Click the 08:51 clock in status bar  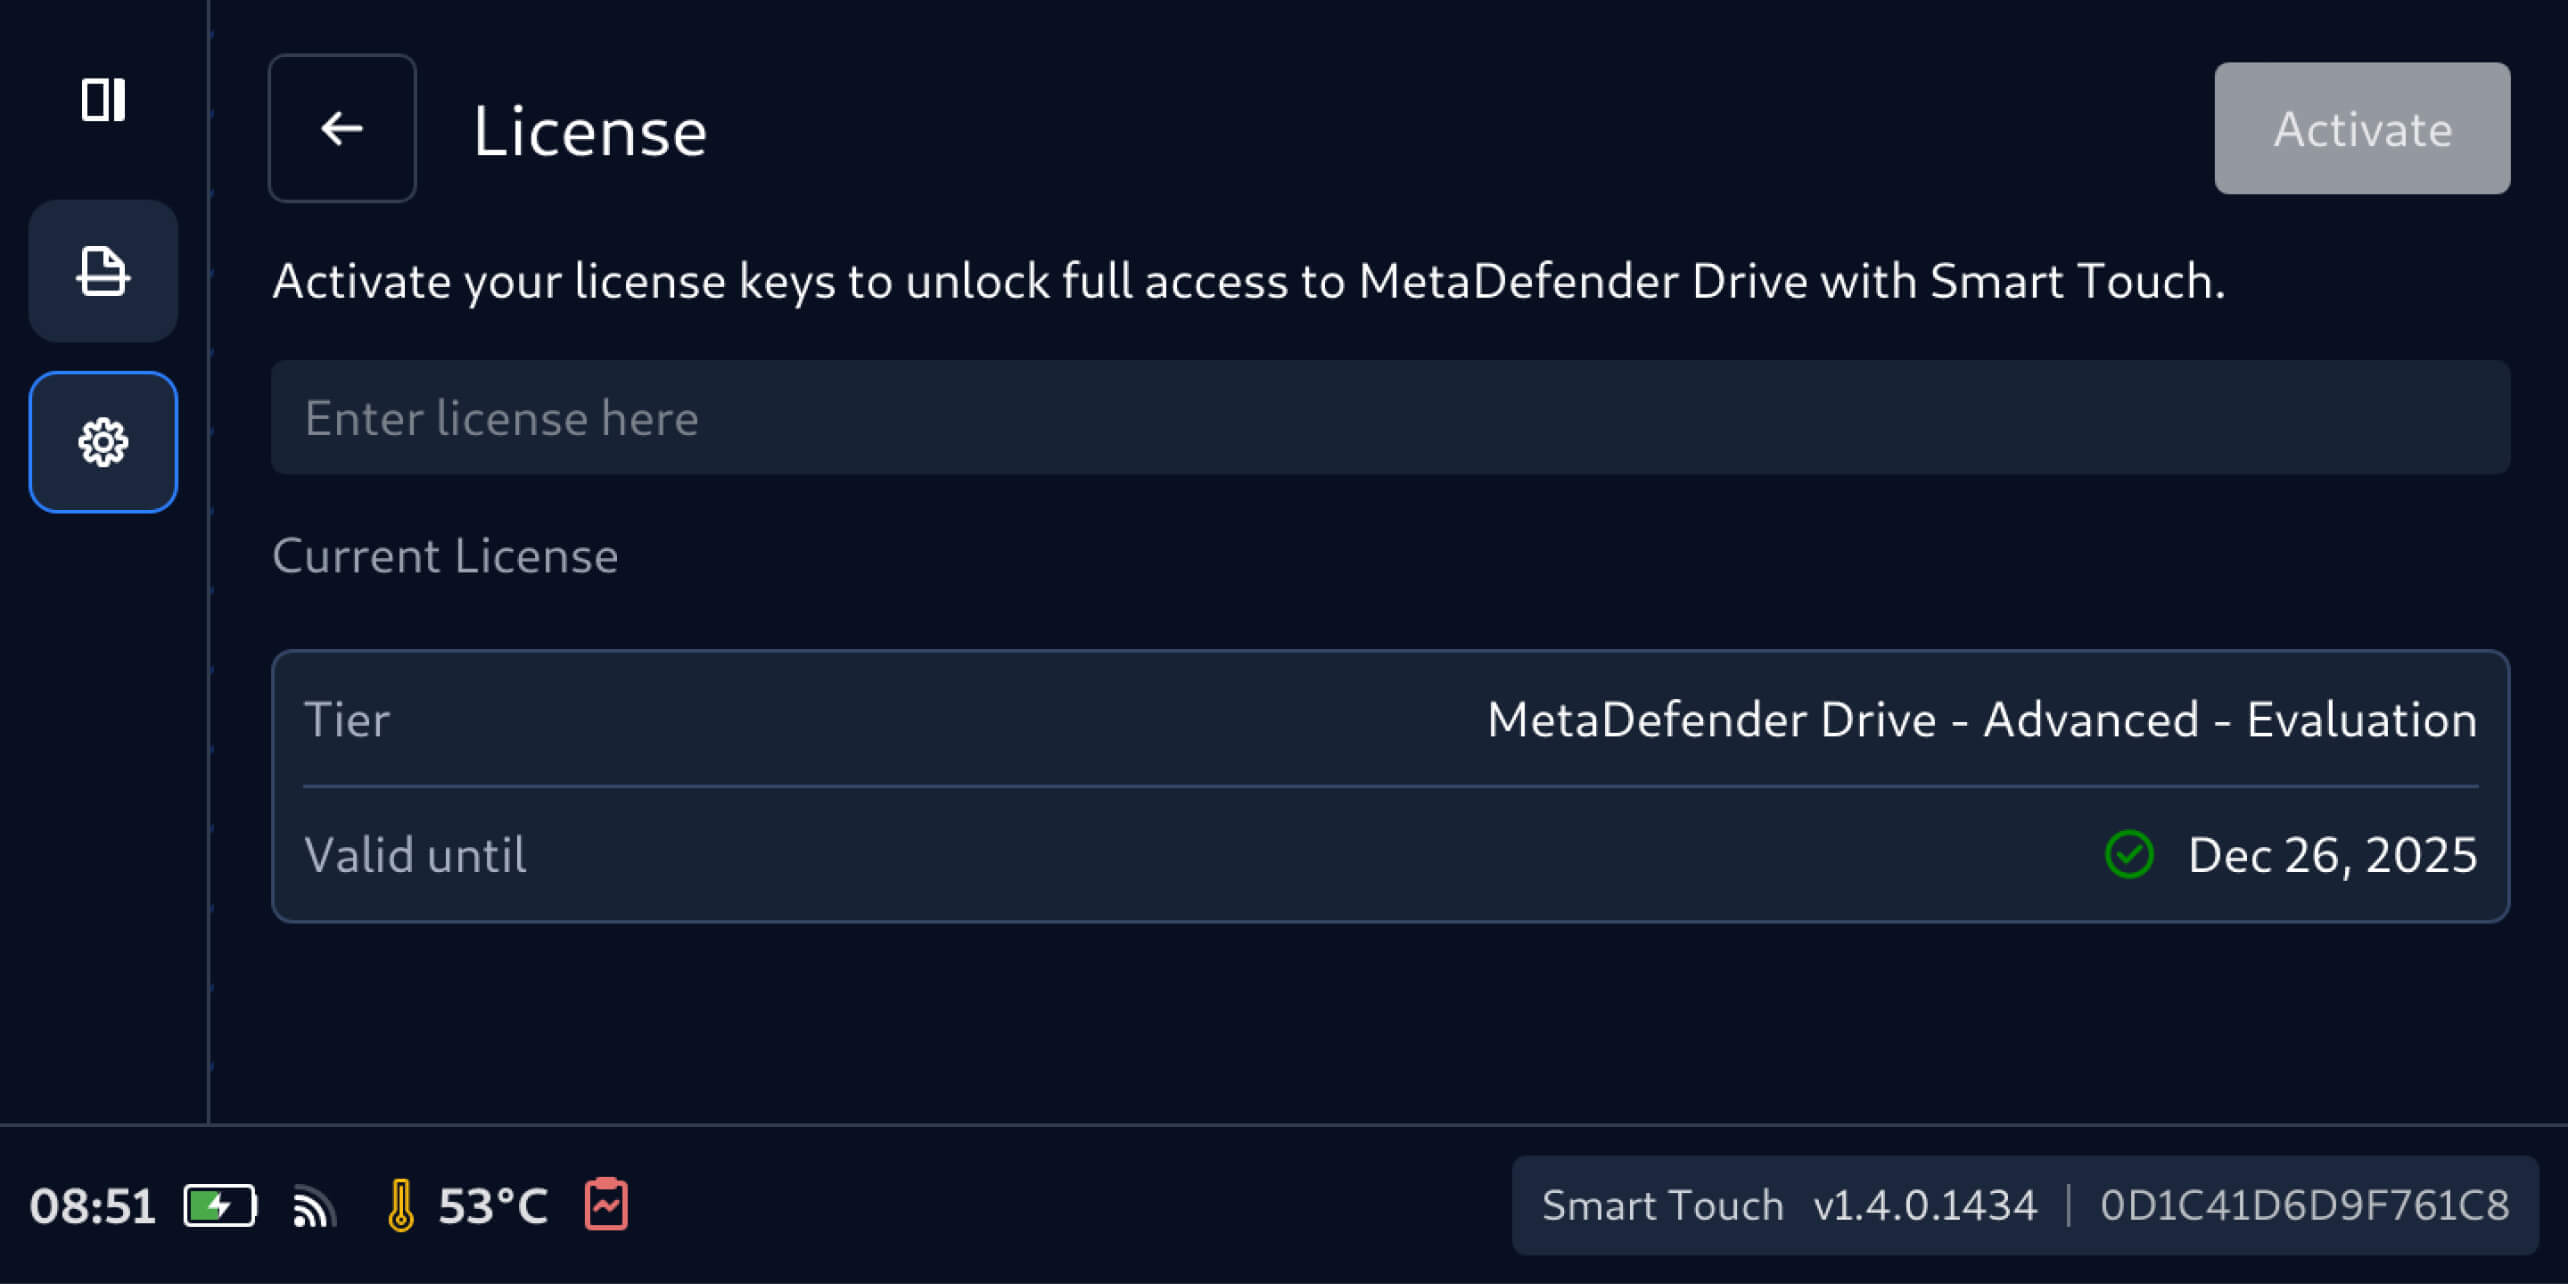[92, 1206]
